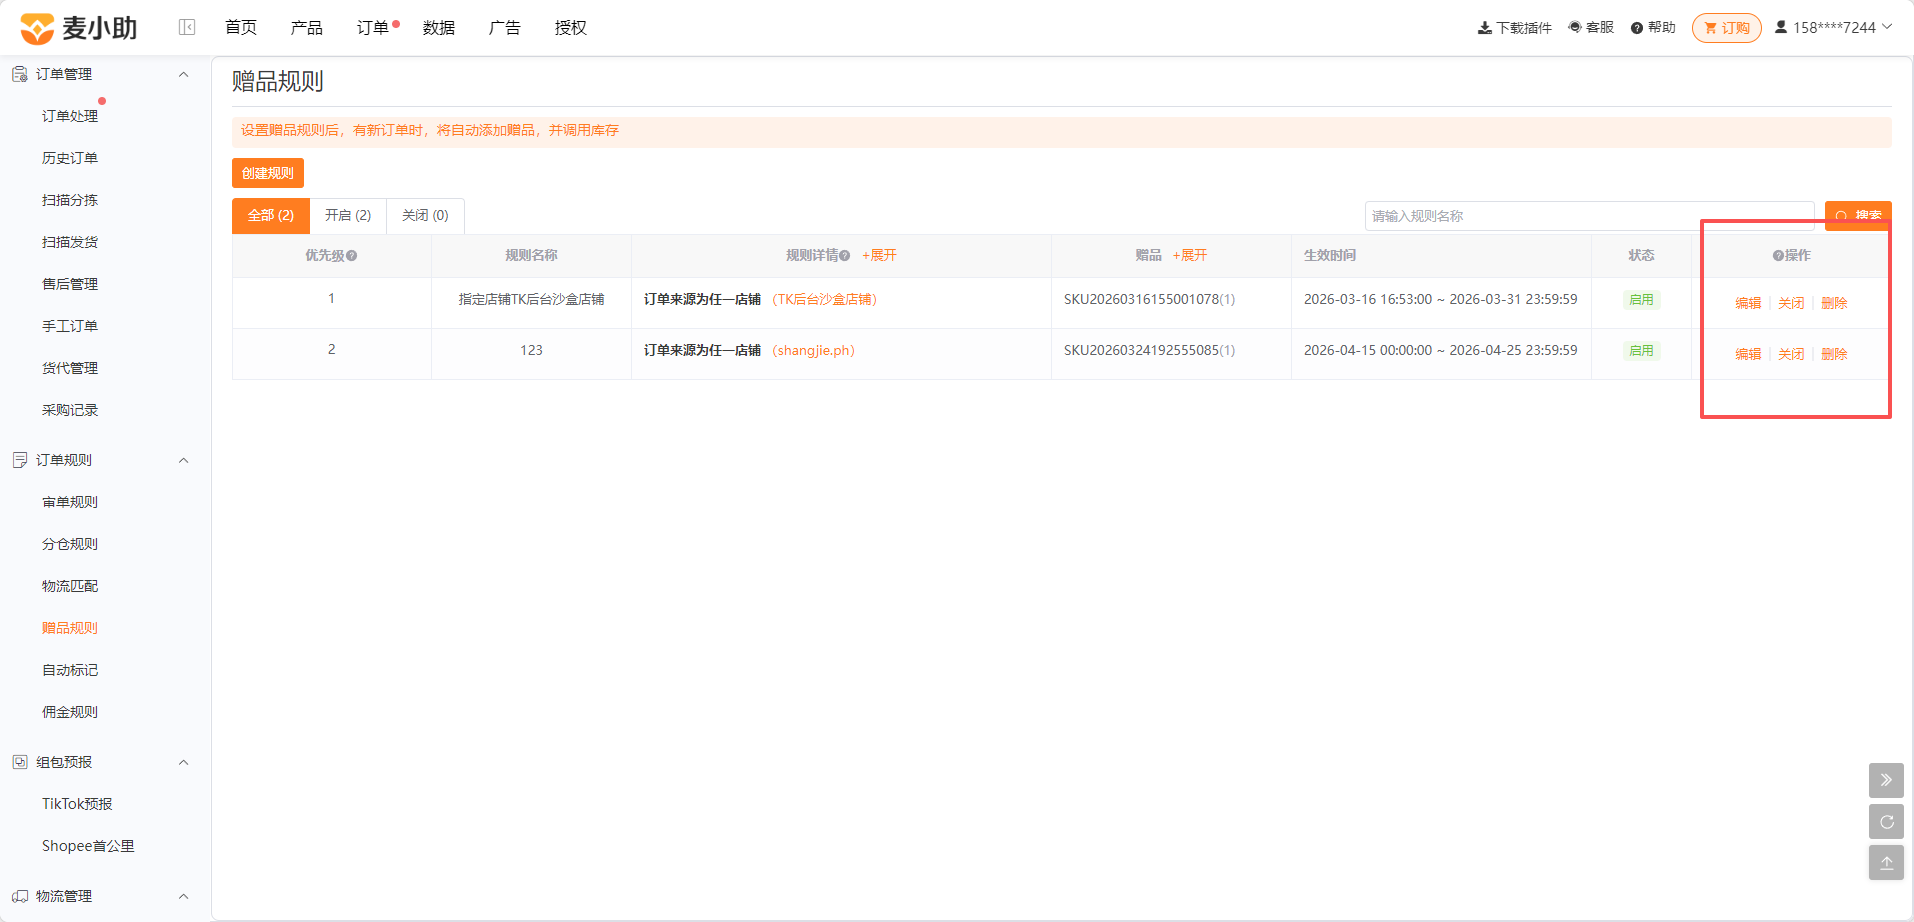The height and width of the screenshot is (922, 1914).
Task: Click the 创建规则 button
Action: 268,173
